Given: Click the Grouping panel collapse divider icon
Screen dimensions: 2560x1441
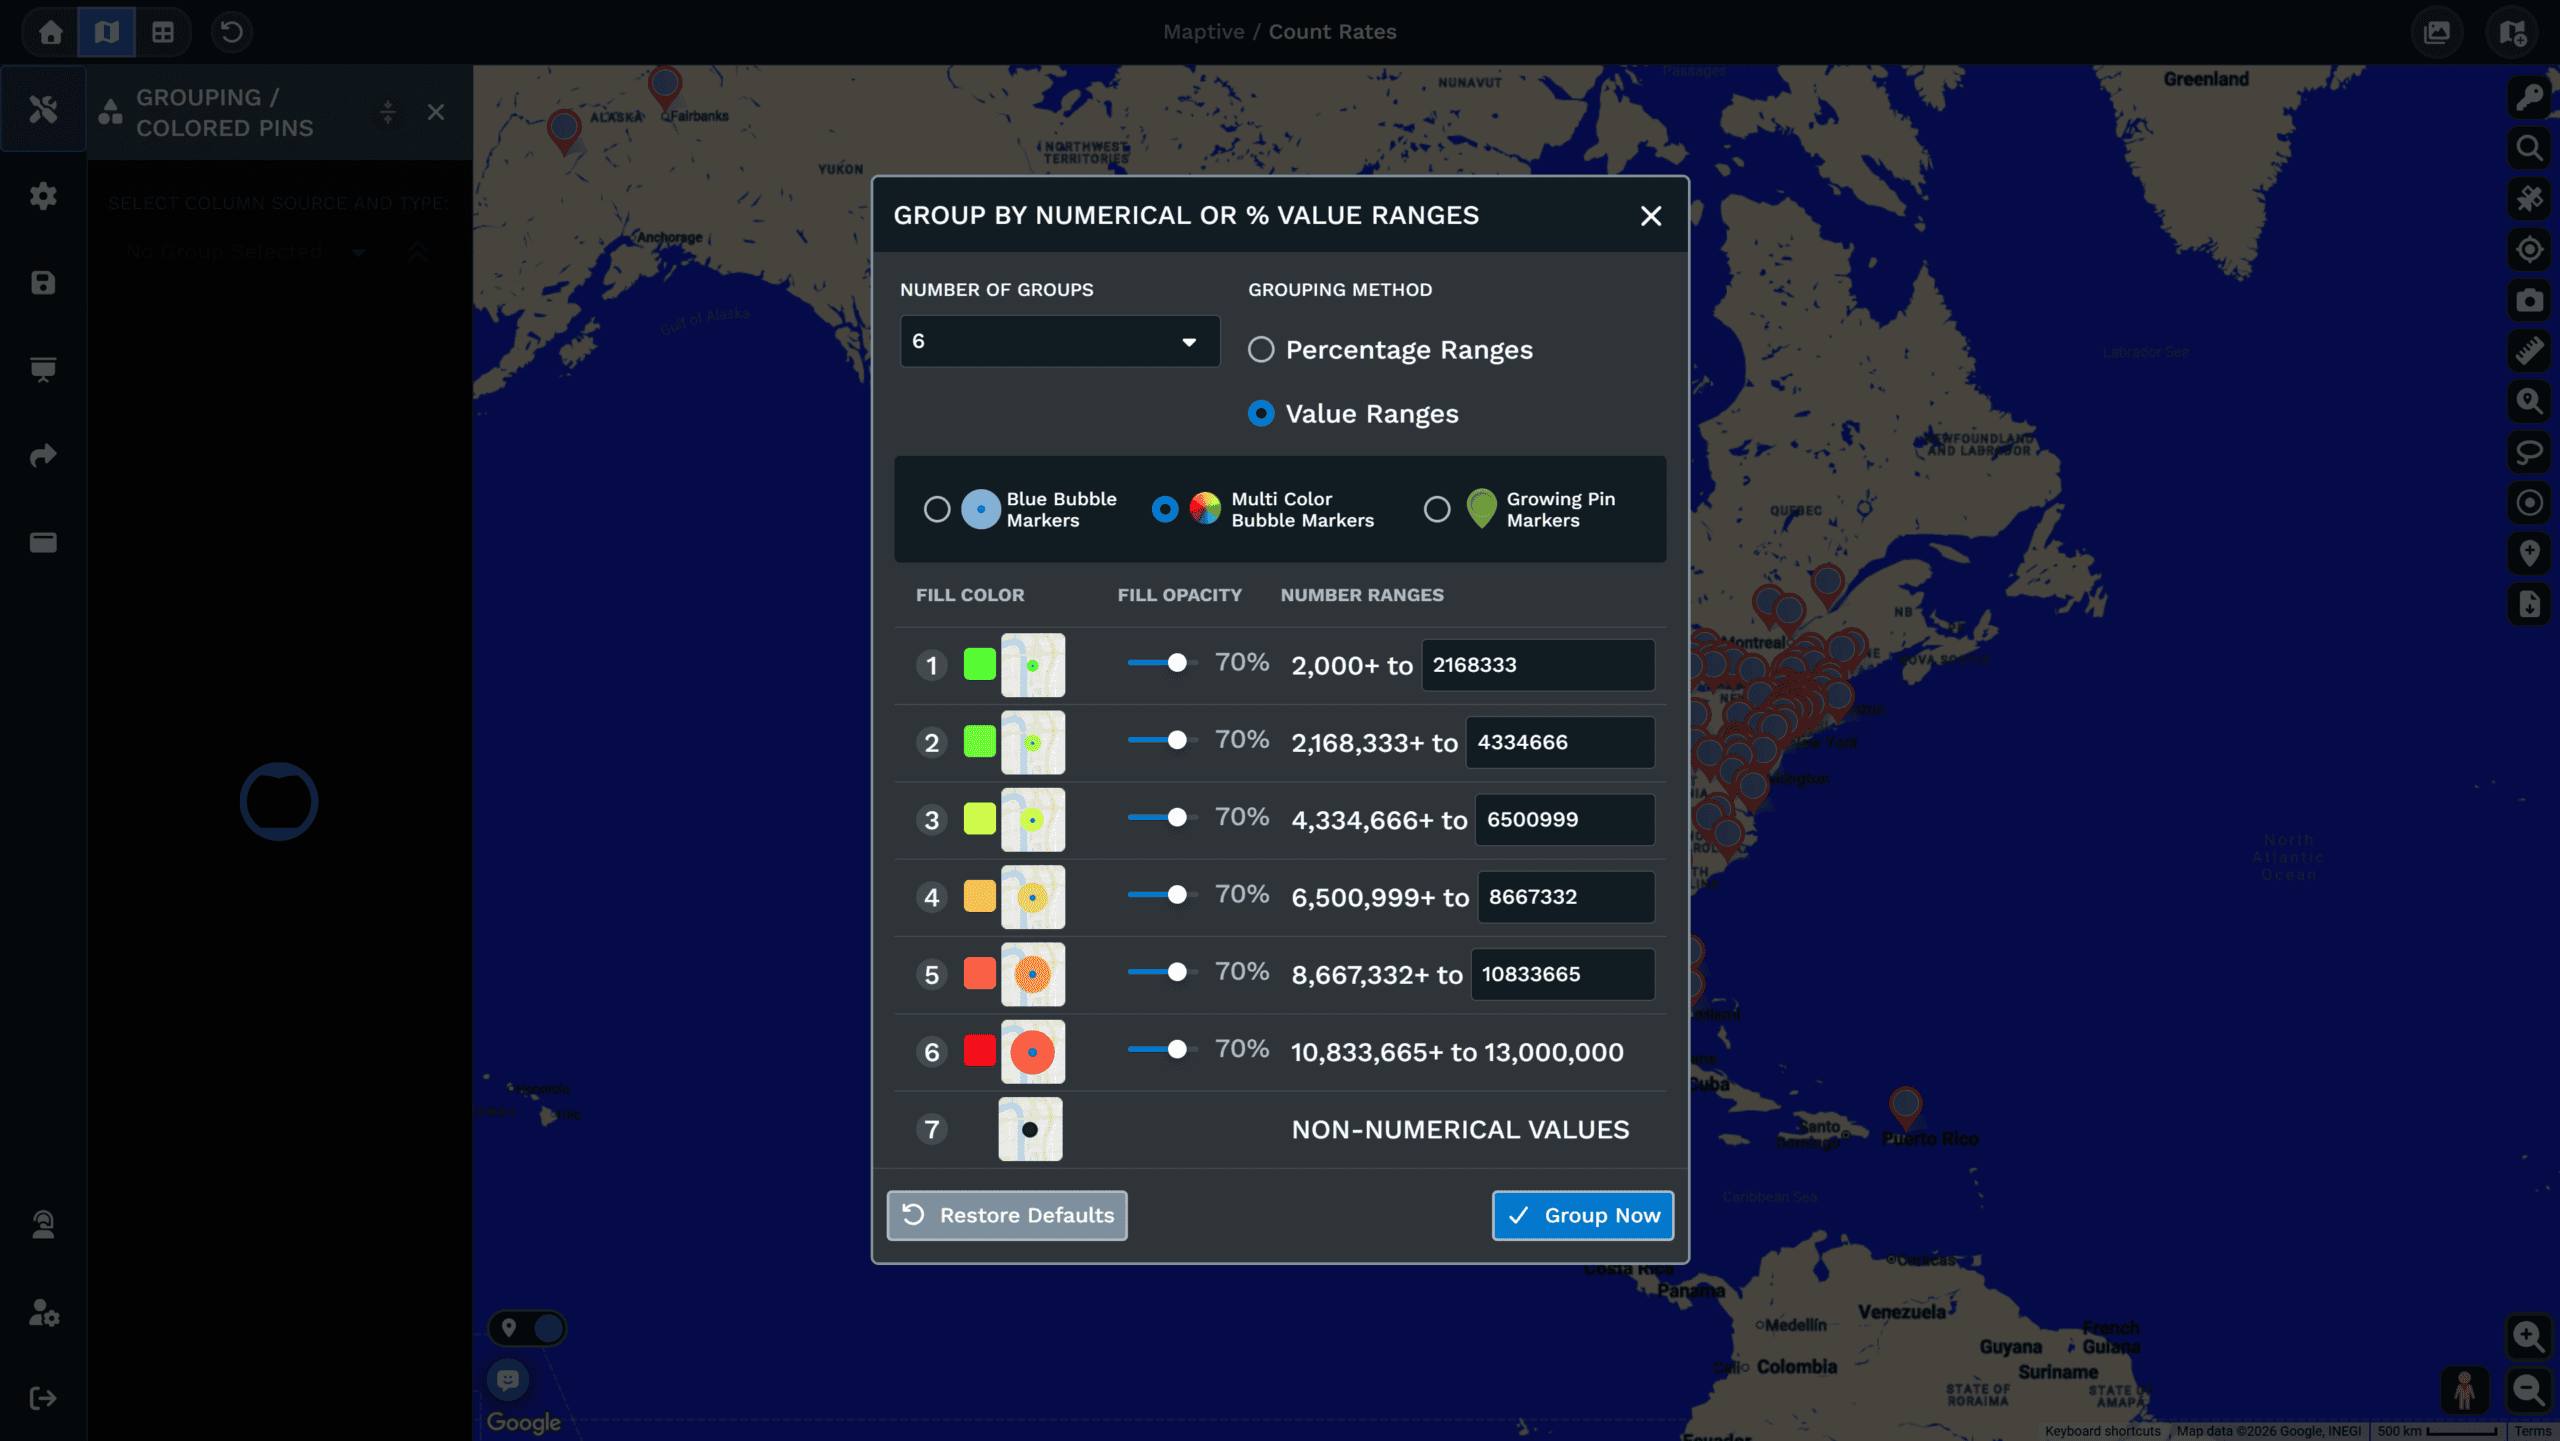Looking at the screenshot, I should click(x=388, y=112).
